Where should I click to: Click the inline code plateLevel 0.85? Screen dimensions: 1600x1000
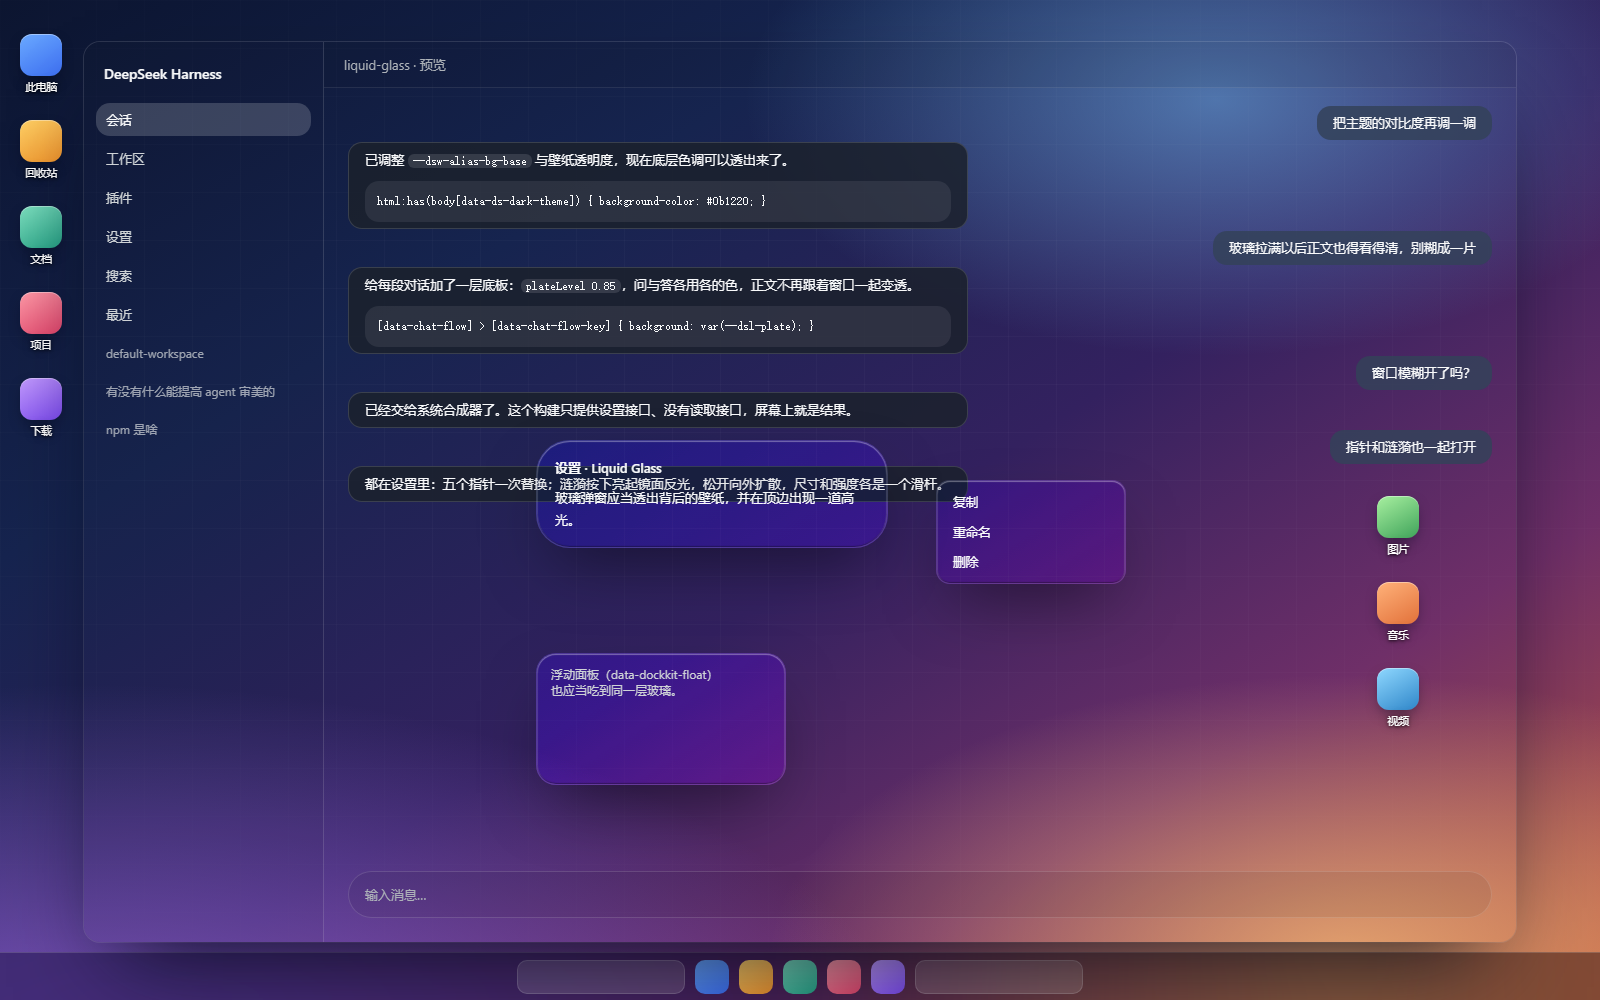point(571,286)
